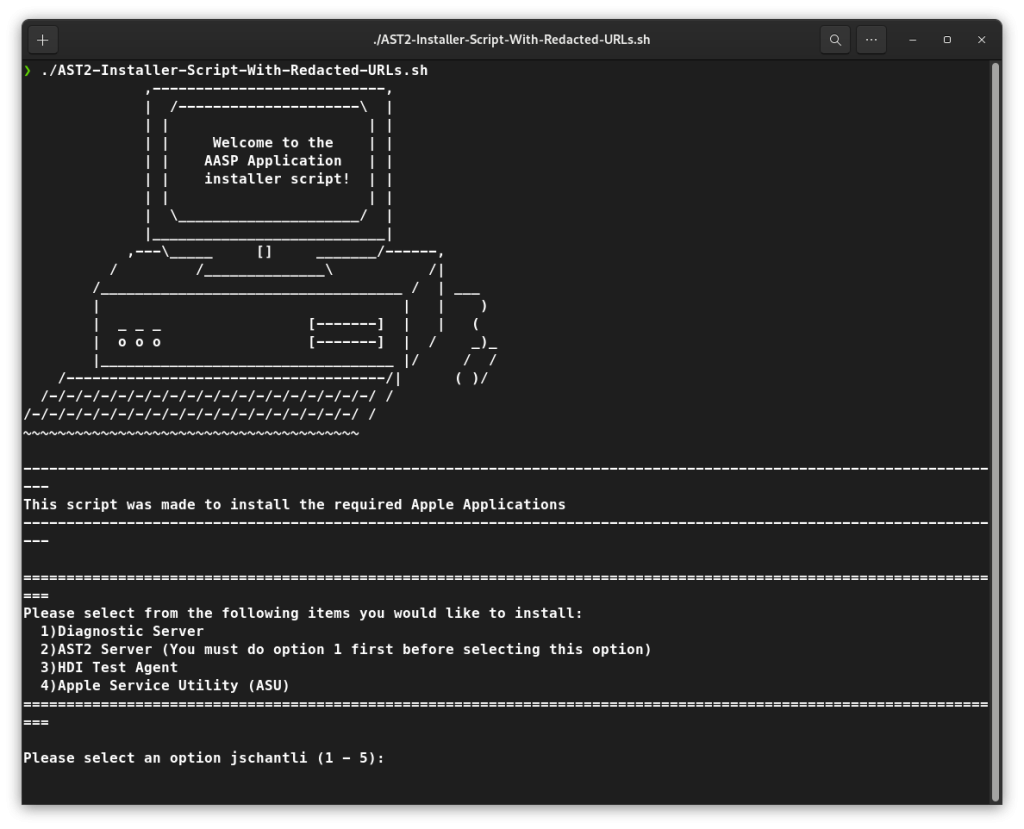This screenshot has width=1024, height=829.
Task: Open a new terminal tab with plus button
Action: [43, 40]
